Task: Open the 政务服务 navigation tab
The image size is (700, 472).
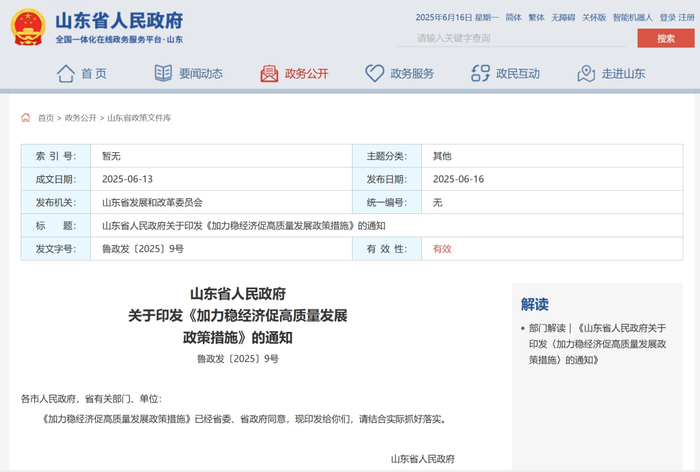Action: 411,73
